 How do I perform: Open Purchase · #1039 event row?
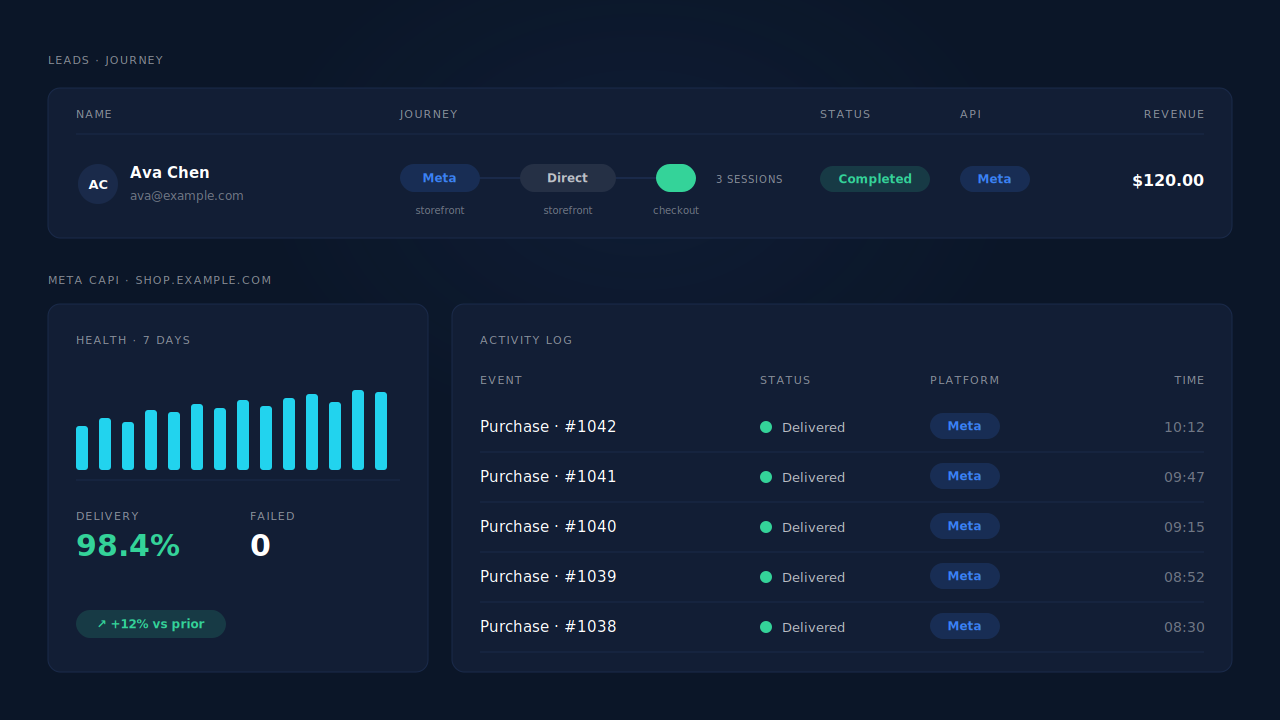coord(842,577)
